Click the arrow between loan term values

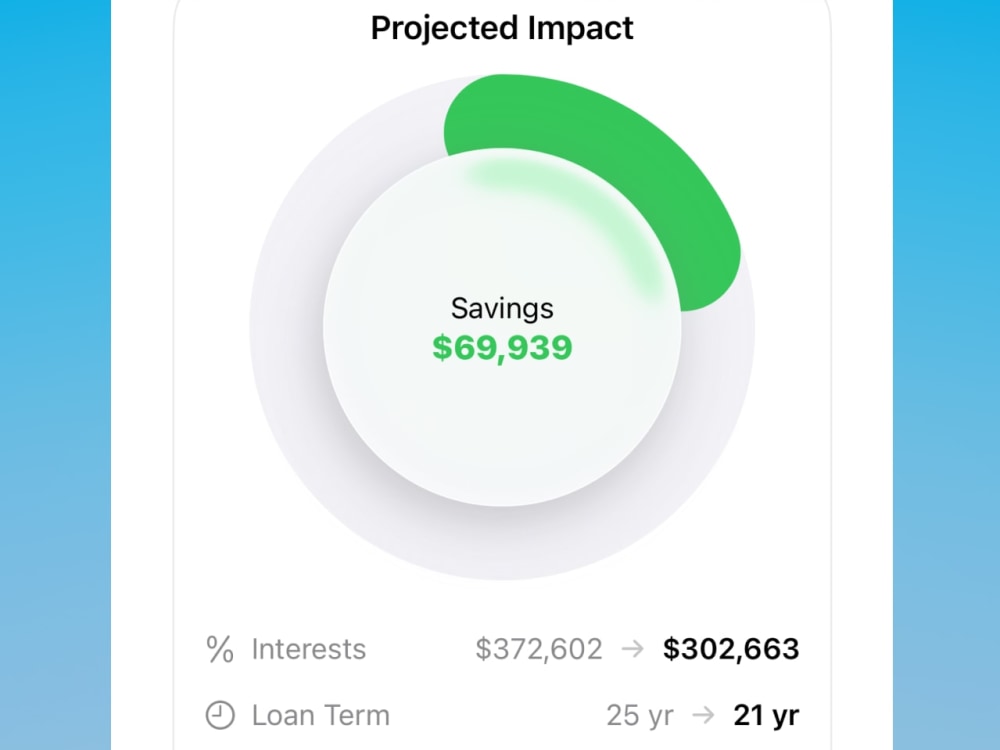click(703, 715)
